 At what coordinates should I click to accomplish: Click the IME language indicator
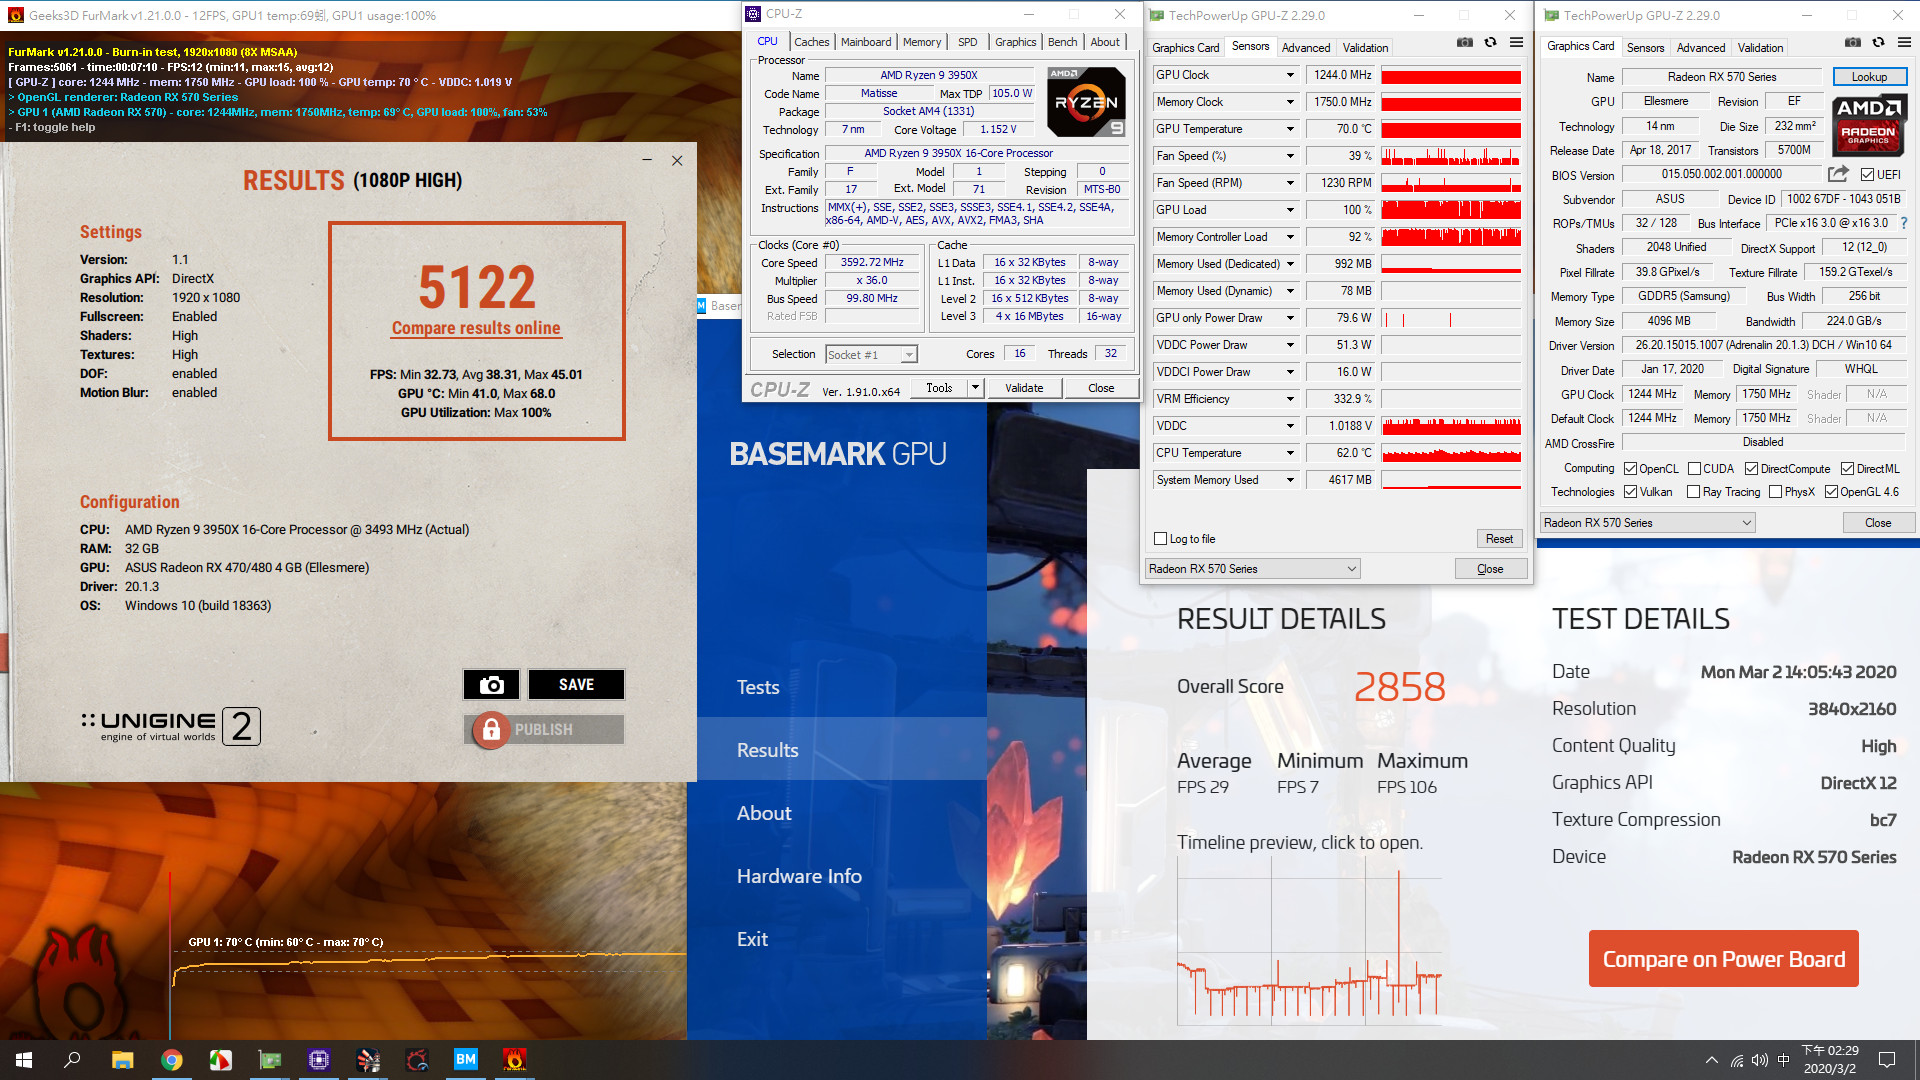[1784, 1060]
